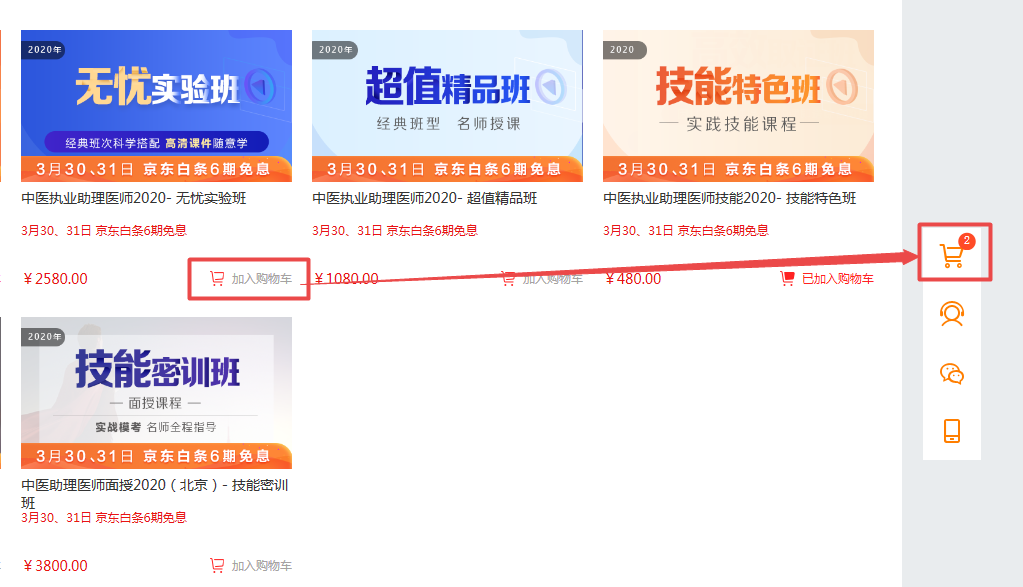This screenshot has height=587, width=1023.
Task: Add 技能密训班 to cart via 加入购物车
Action: coord(261,565)
